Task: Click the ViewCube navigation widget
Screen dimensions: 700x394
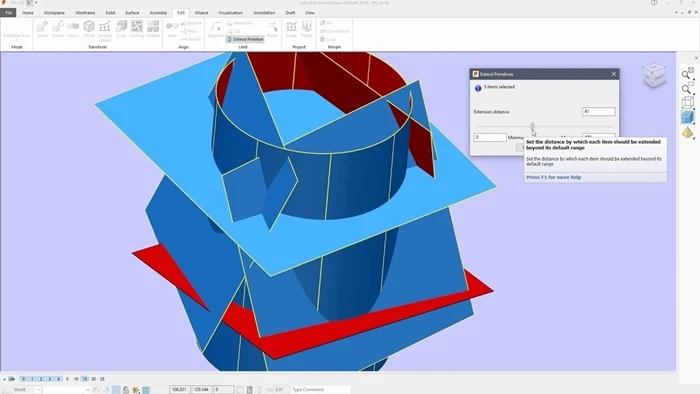Action: point(654,76)
